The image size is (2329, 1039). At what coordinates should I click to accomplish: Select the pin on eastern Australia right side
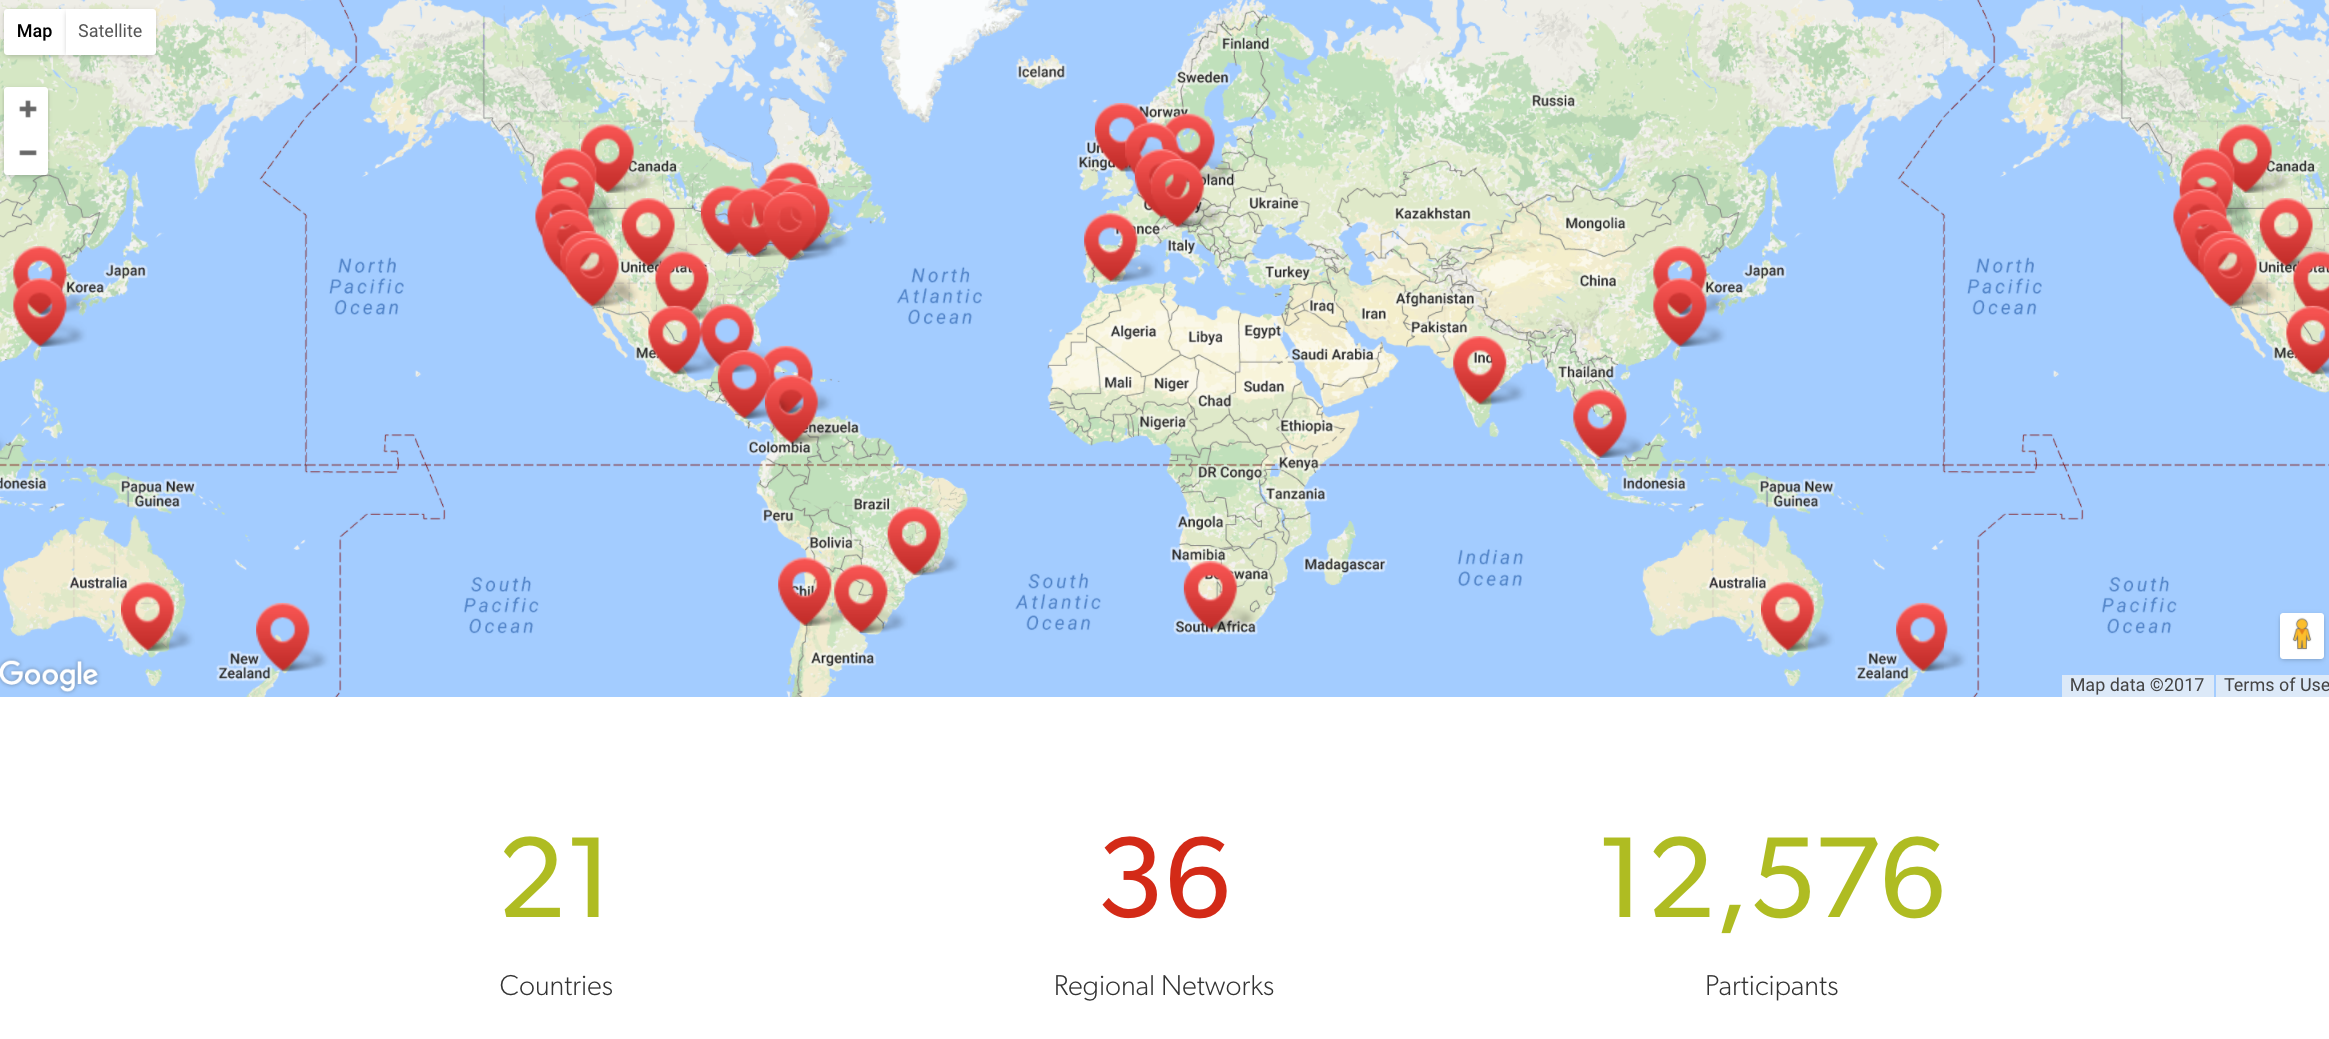tap(1787, 616)
